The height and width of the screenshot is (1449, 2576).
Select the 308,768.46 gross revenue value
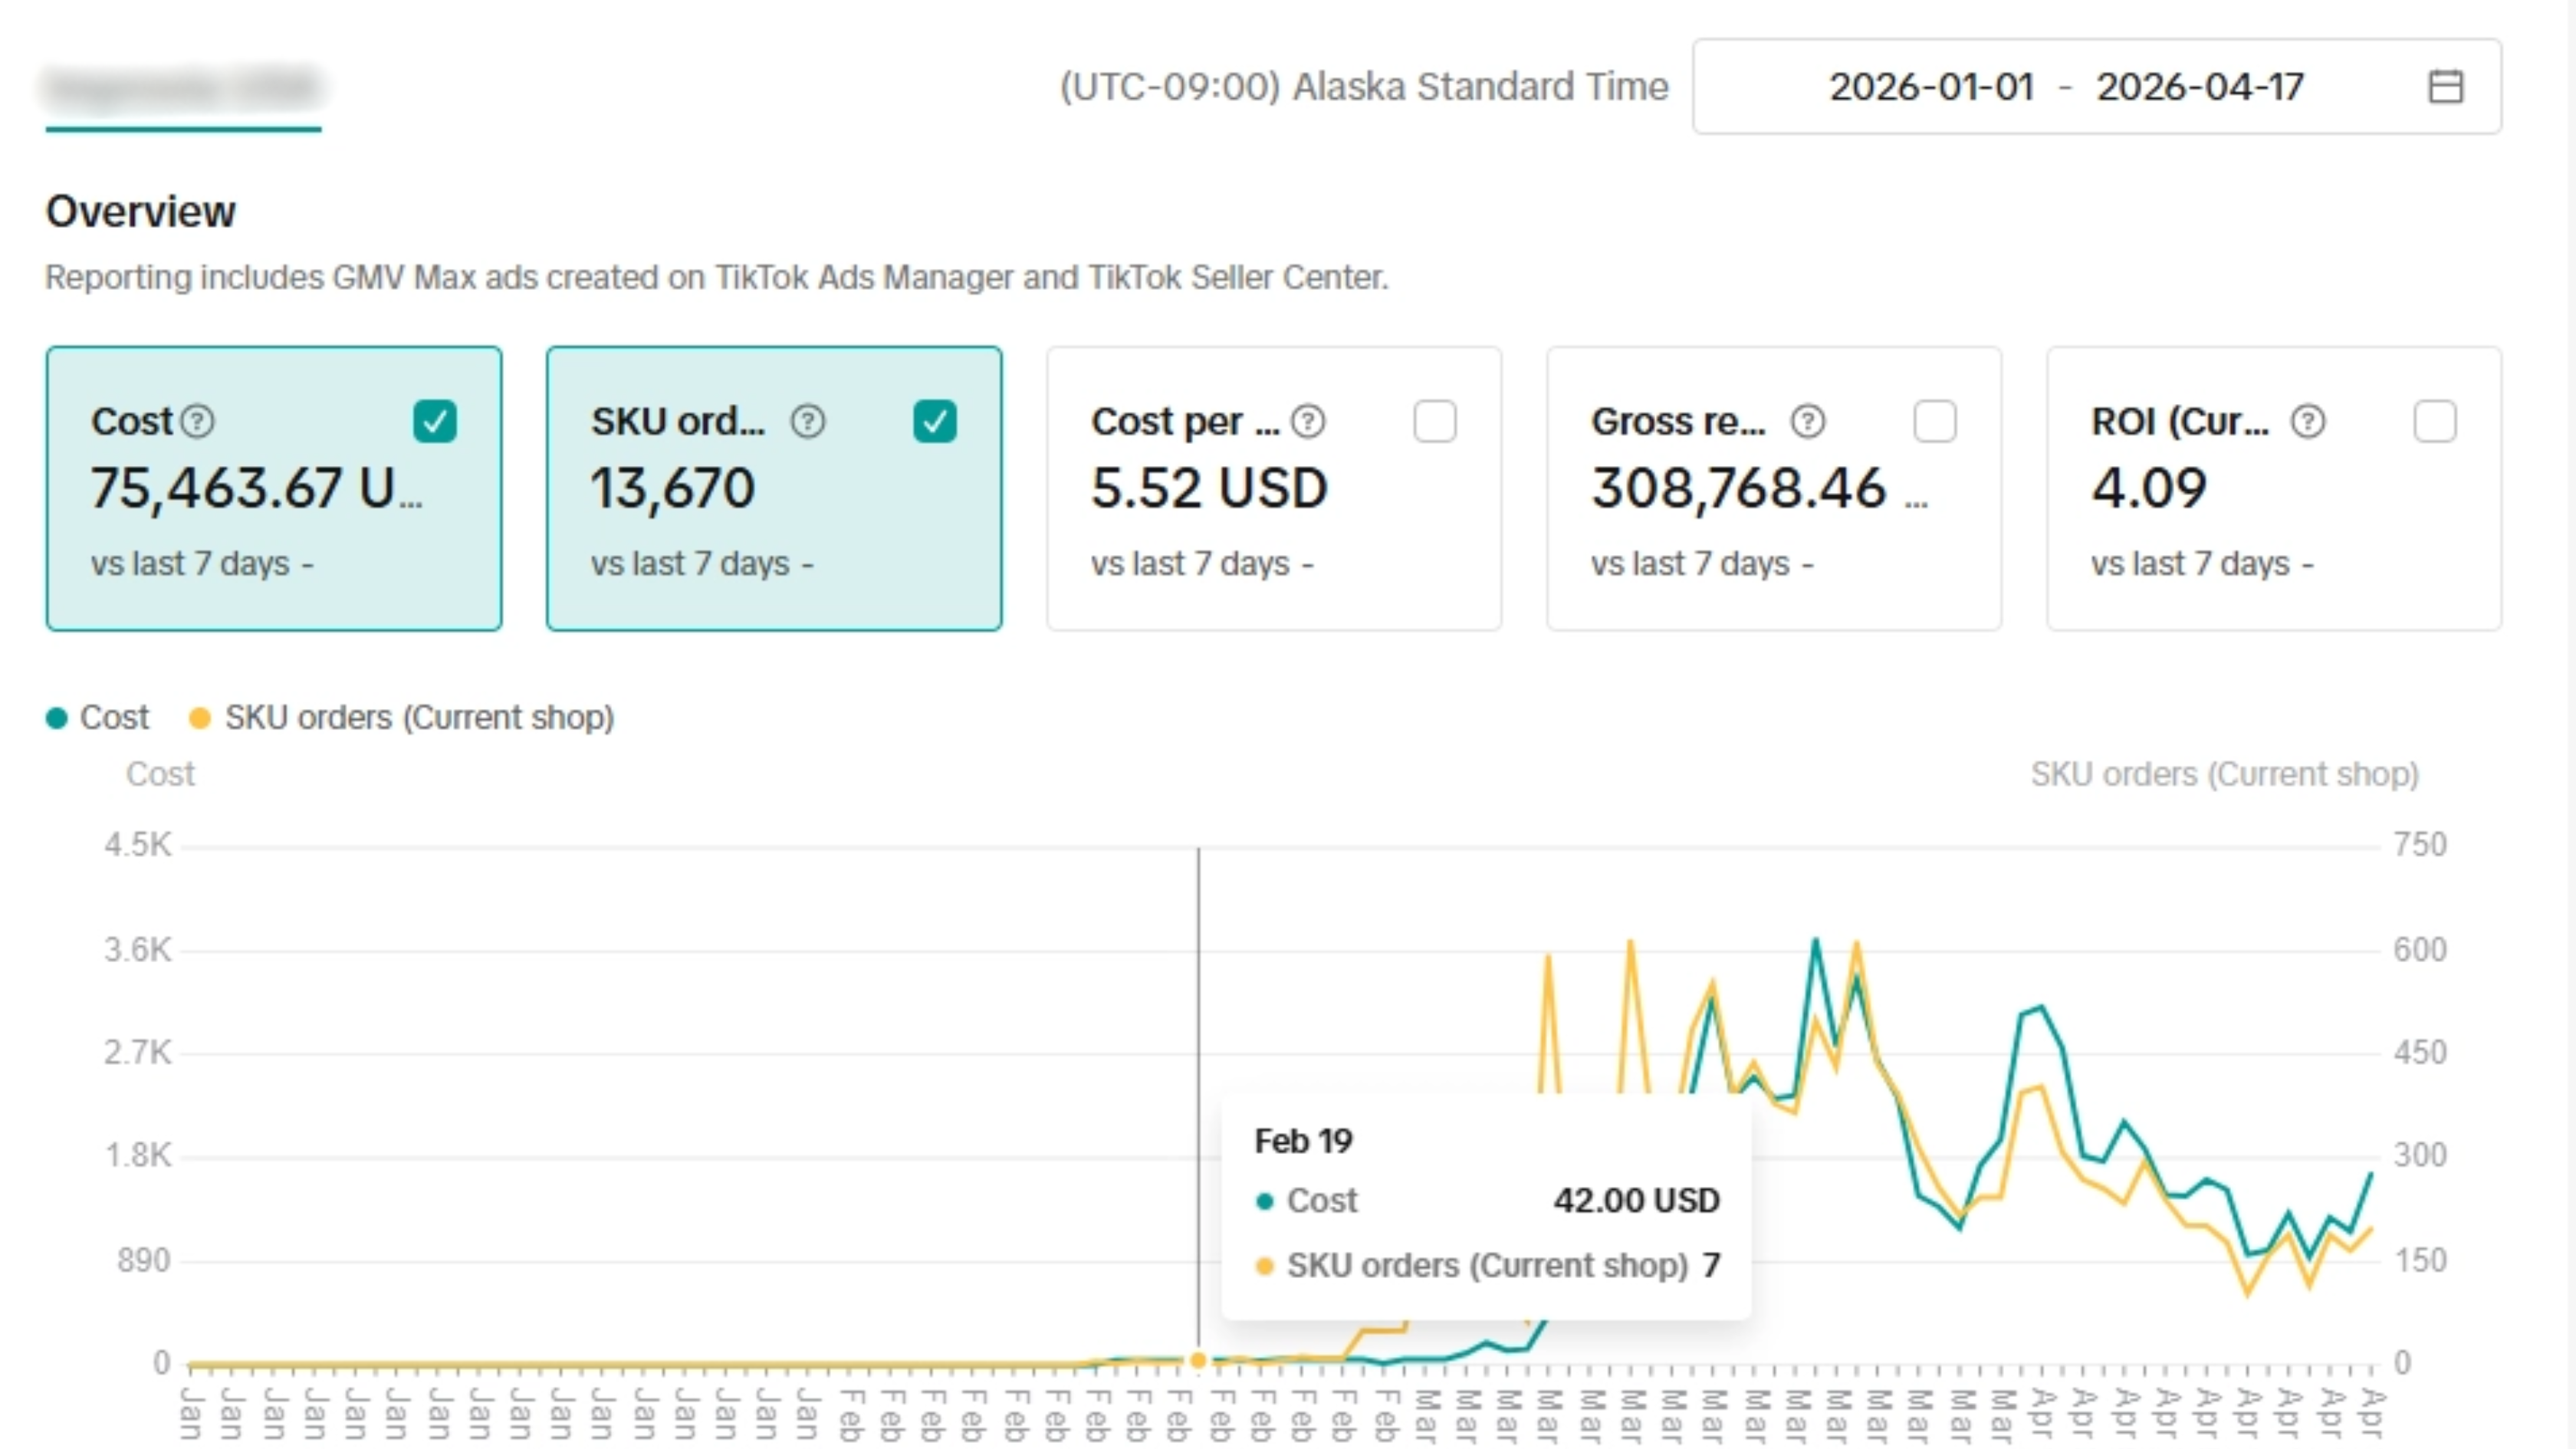pos(1759,488)
